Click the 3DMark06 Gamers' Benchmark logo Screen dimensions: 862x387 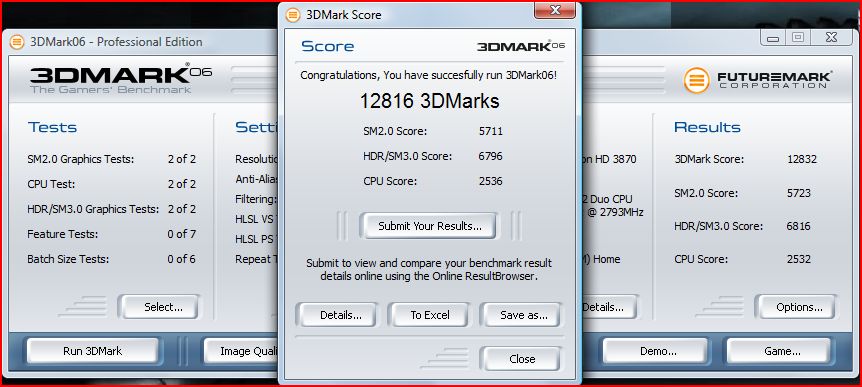point(121,80)
